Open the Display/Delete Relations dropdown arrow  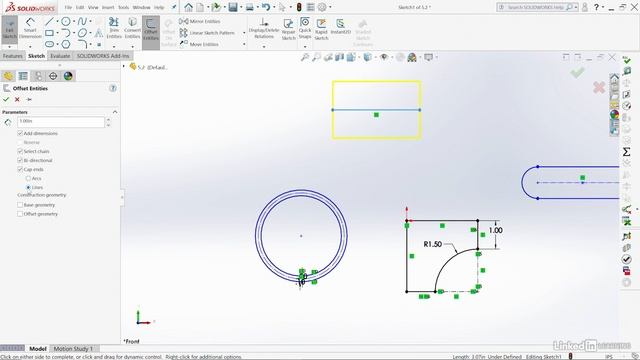[x=264, y=47]
